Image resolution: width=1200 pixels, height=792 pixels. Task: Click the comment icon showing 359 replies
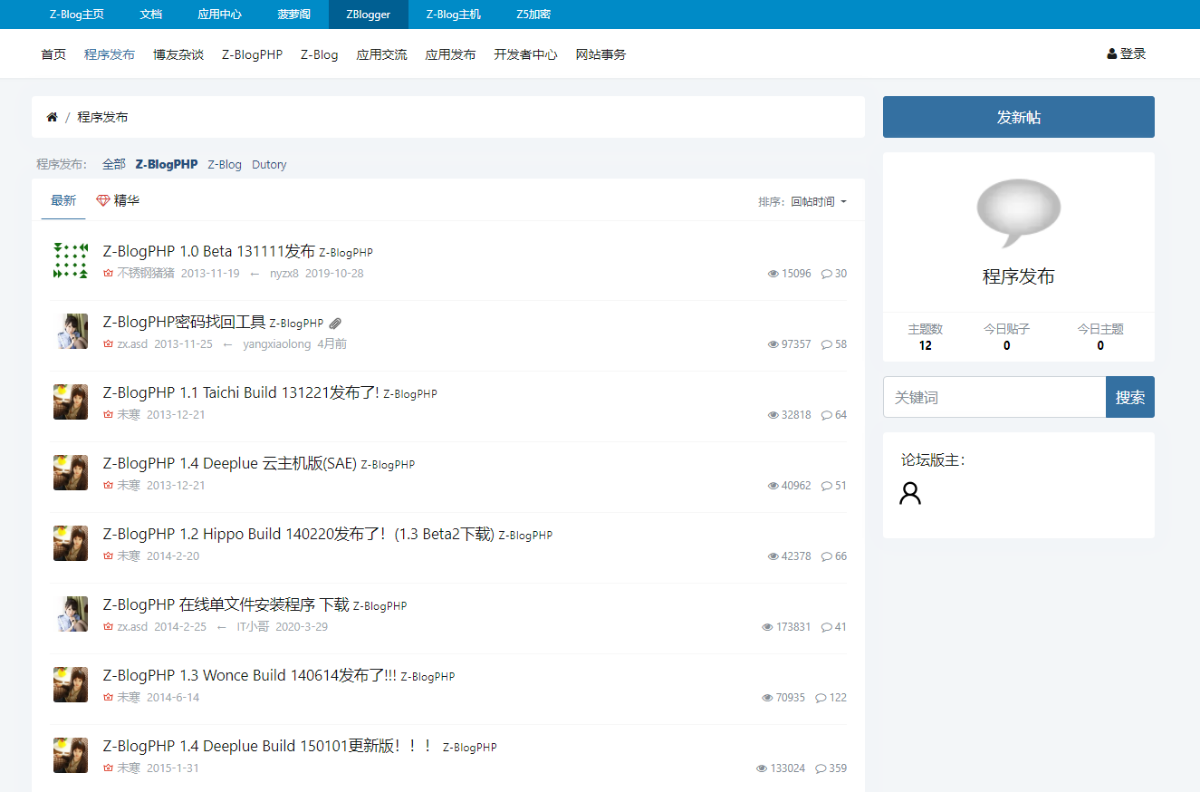pos(821,769)
